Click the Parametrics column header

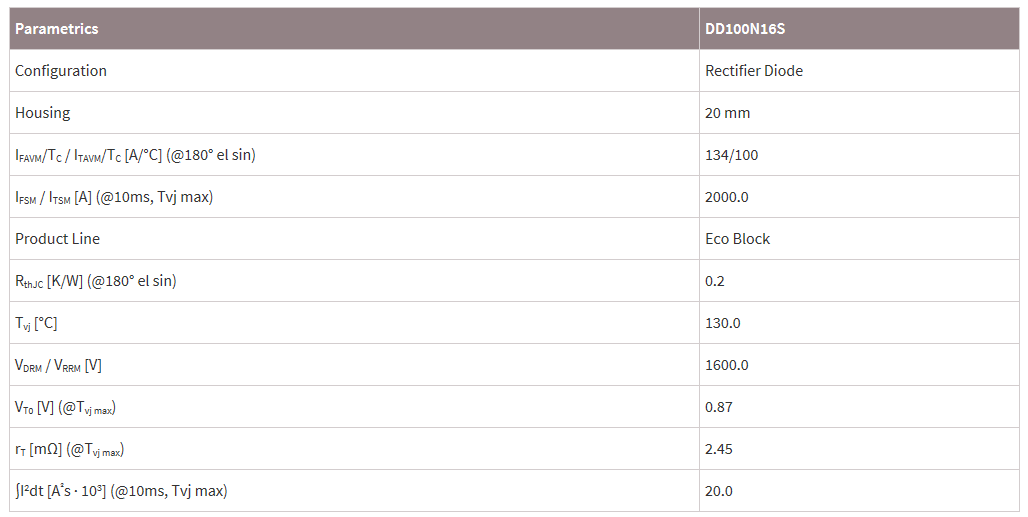tap(57, 29)
